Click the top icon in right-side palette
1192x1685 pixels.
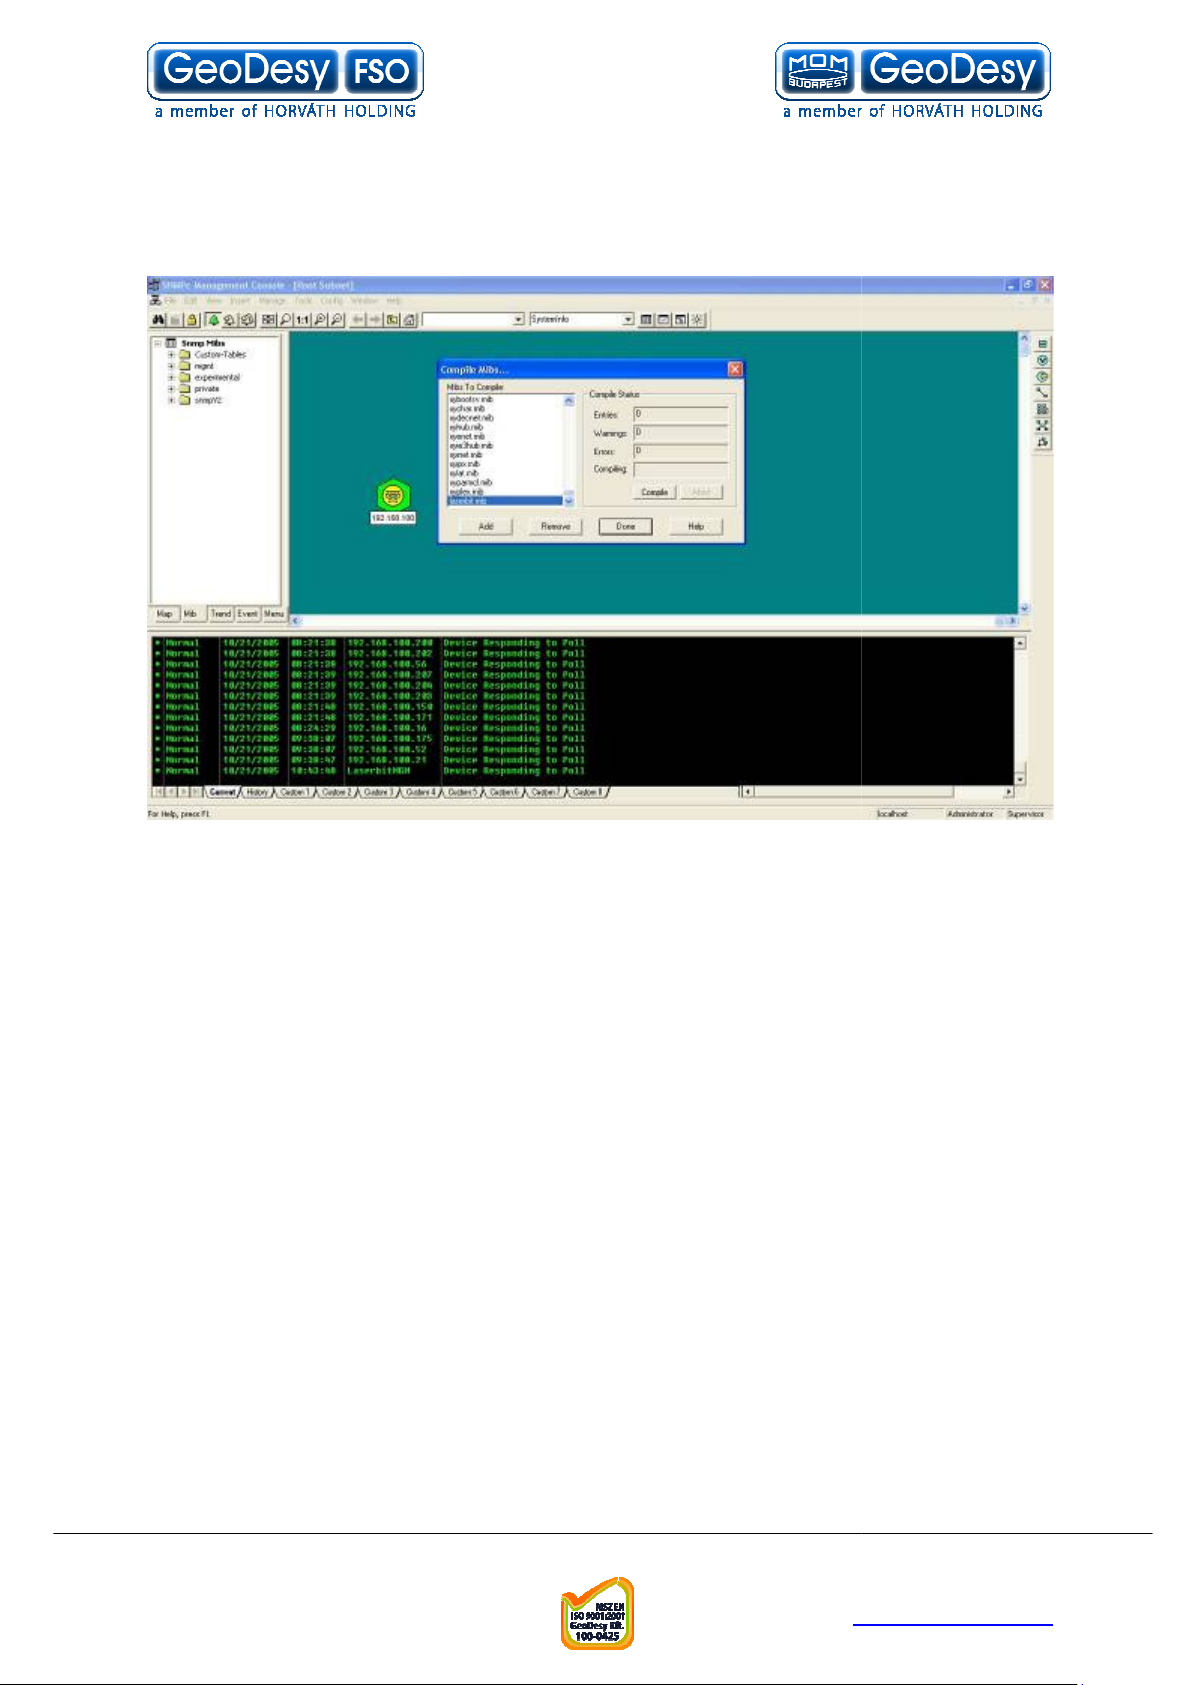1042,344
